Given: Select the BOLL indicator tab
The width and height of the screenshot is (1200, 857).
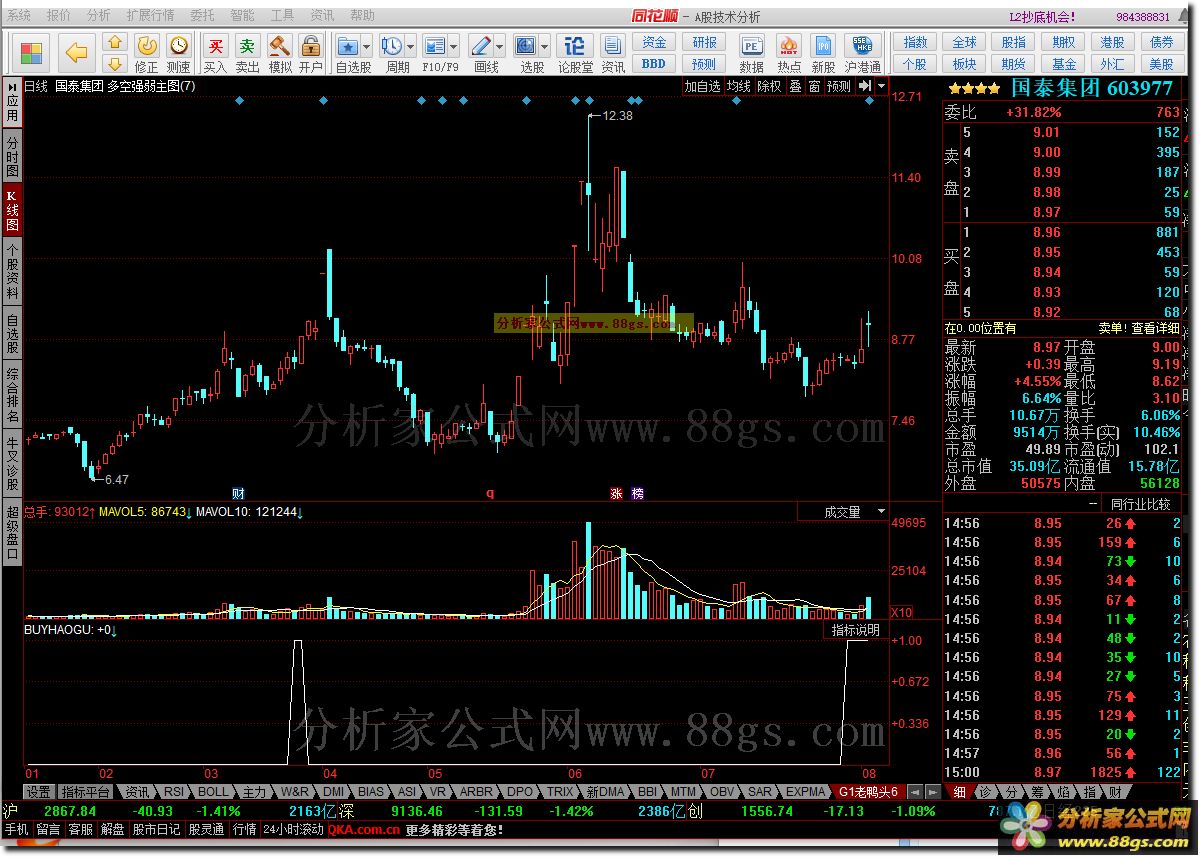Looking at the screenshot, I should point(212,791).
